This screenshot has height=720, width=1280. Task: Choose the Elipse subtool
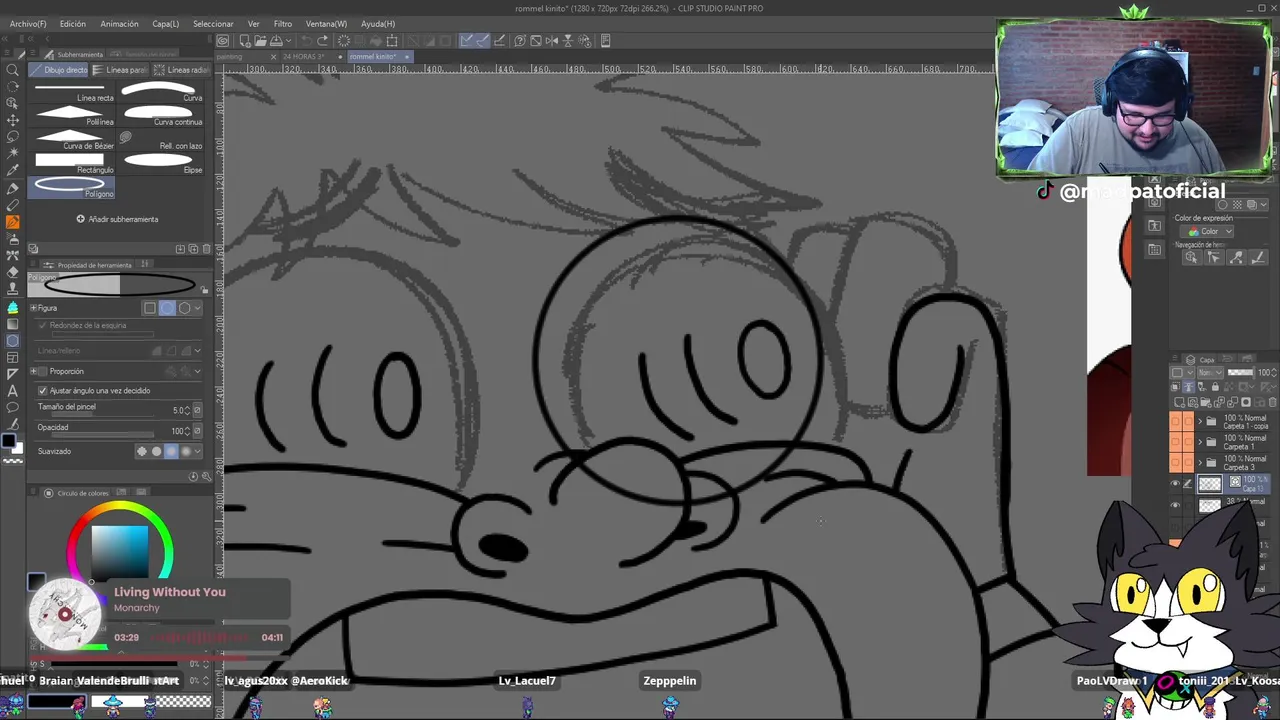tap(162, 164)
